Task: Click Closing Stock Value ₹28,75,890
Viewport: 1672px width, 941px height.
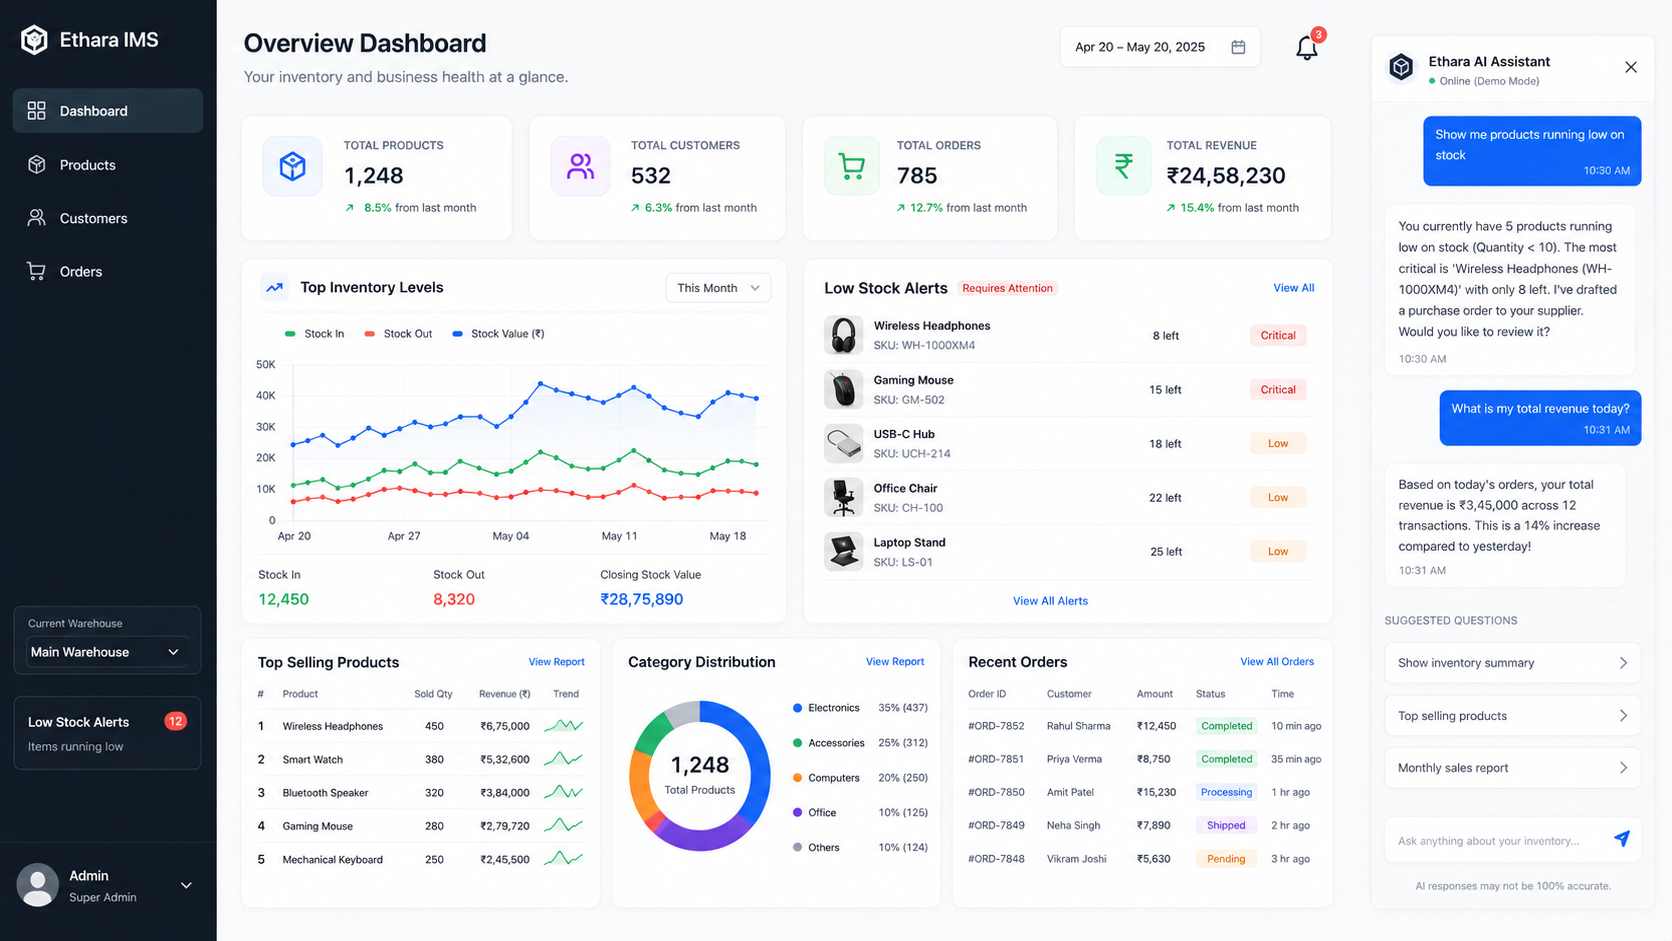Action: pyautogui.click(x=641, y=599)
